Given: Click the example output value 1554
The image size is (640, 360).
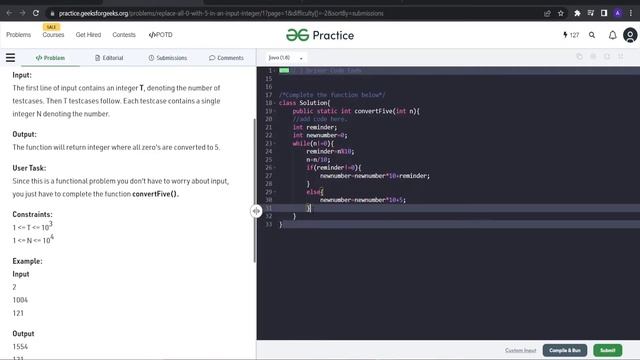Looking at the screenshot, I should [x=20, y=347].
